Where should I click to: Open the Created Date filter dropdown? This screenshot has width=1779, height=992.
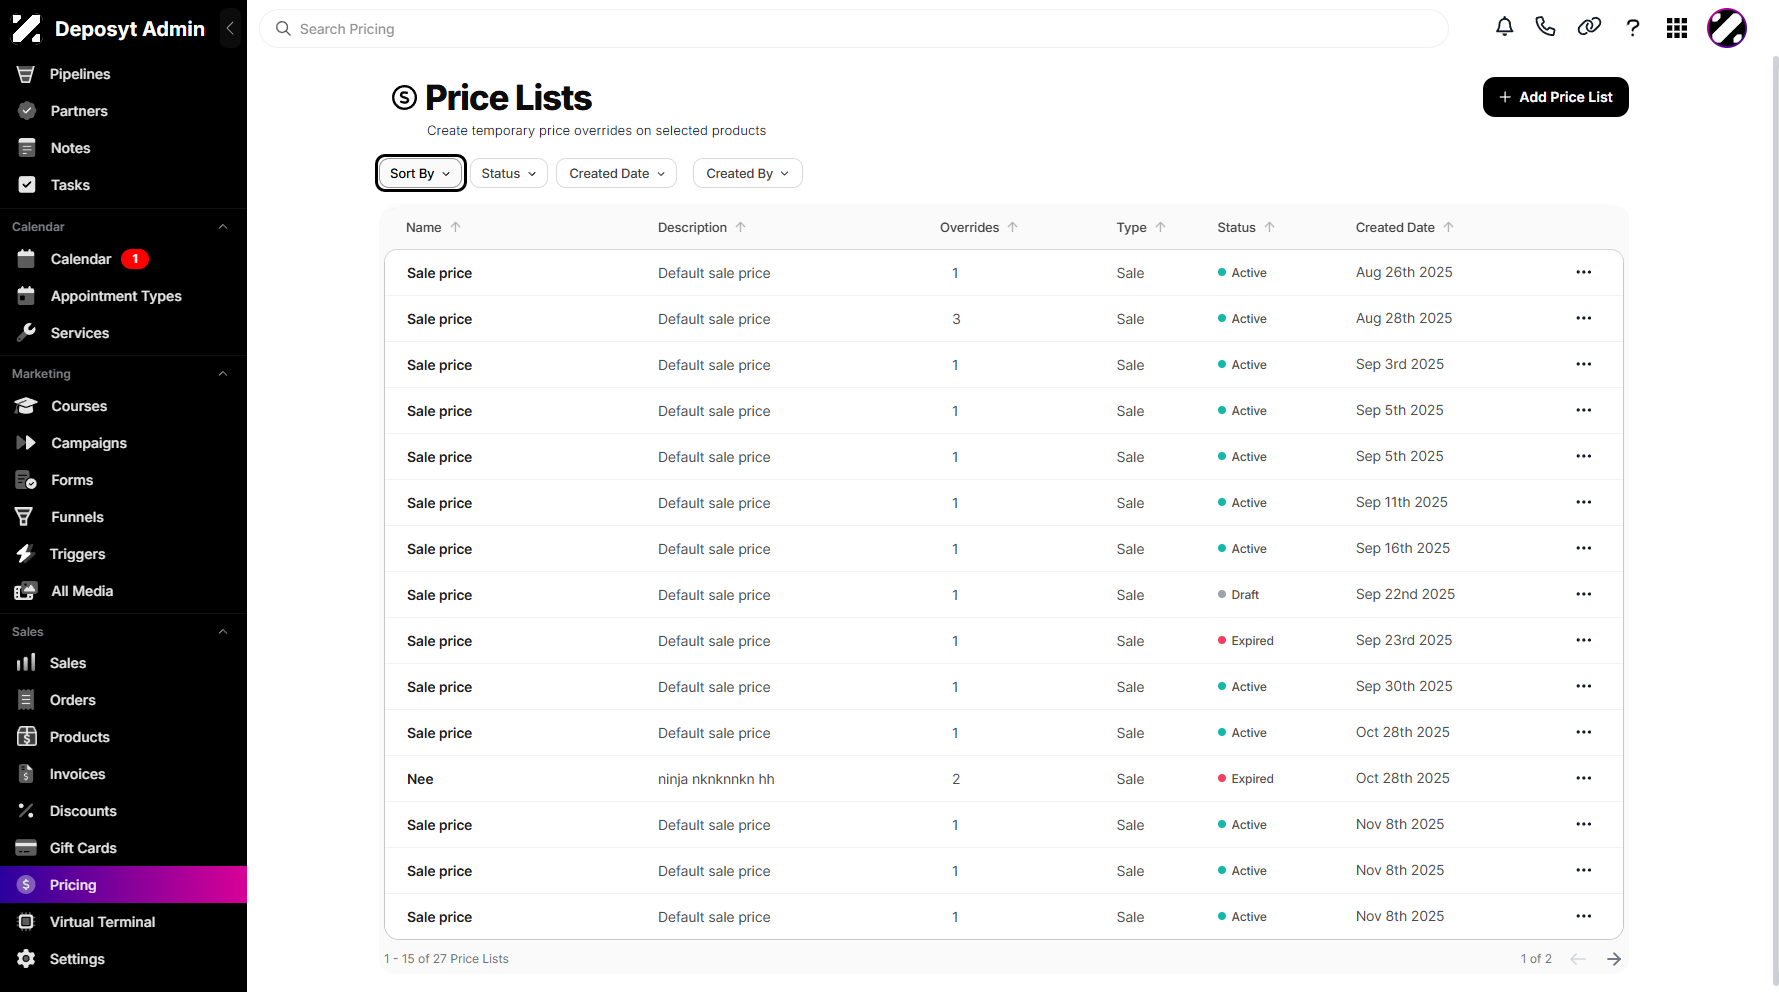coord(616,173)
